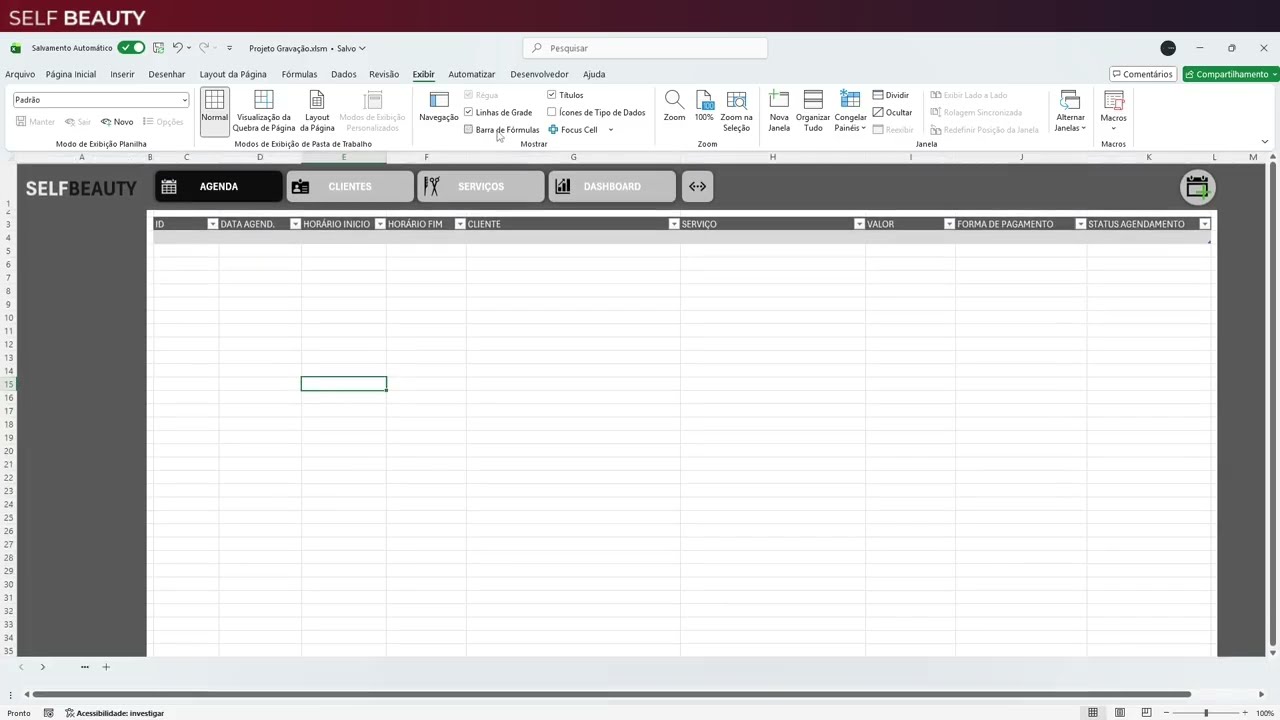Click the Undo arrow in the title bar
The height and width of the screenshot is (720, 1280).
[x=177, y=48]
